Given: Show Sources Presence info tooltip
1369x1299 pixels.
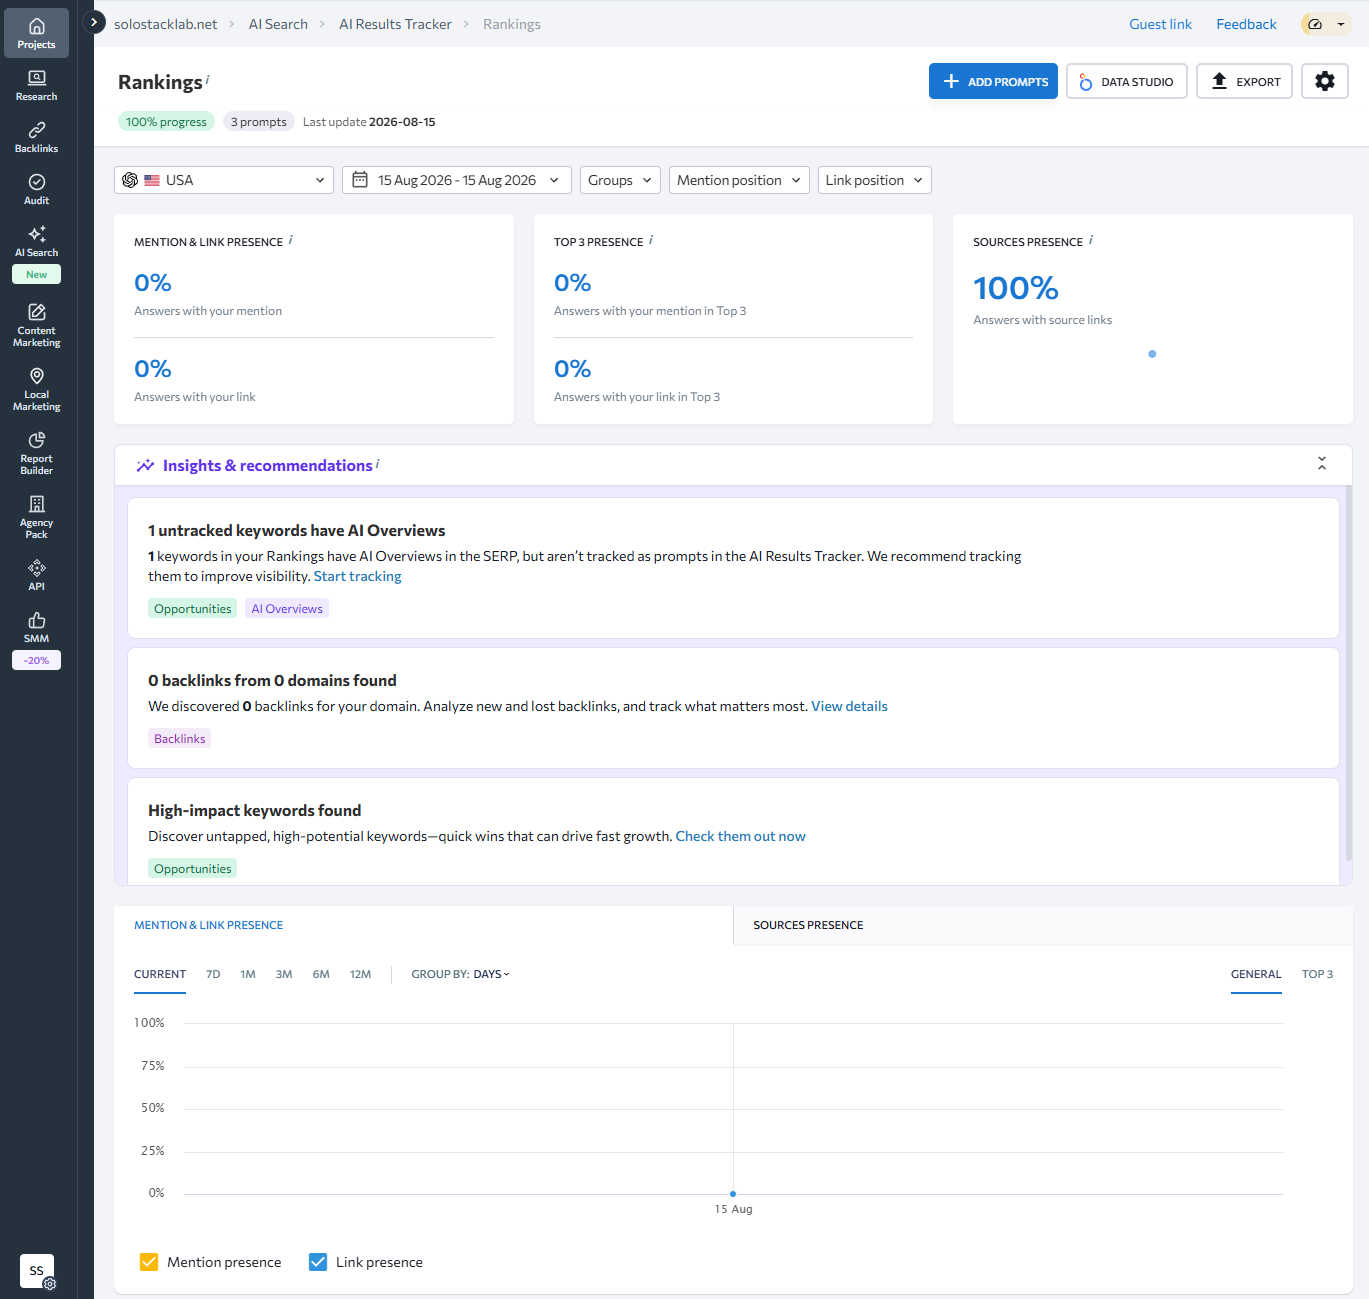Looking at the screenshot, I should coord(1091,240).
